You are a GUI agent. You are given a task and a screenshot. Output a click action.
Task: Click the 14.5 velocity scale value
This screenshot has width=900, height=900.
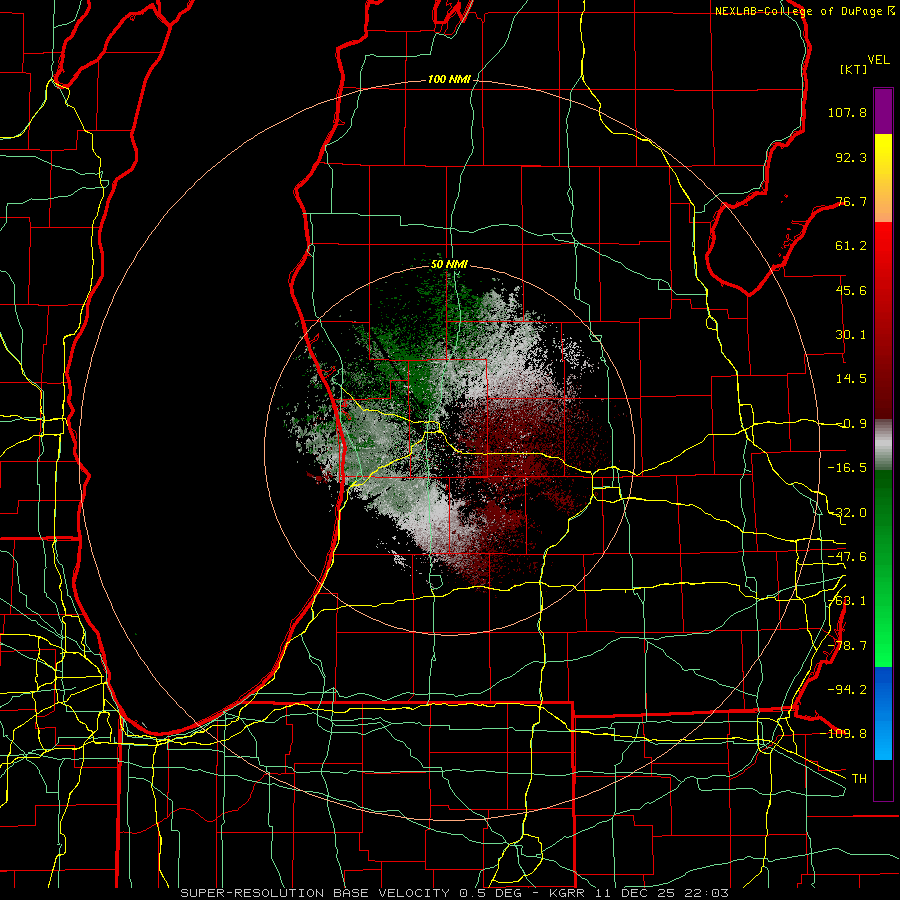click(851, 379)
